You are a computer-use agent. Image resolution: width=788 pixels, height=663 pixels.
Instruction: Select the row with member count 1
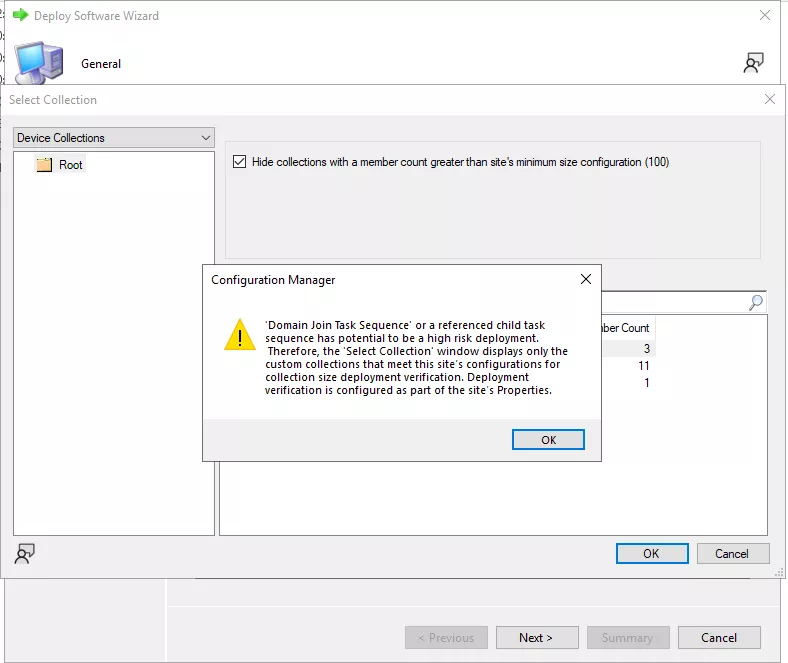click(628, 383)
